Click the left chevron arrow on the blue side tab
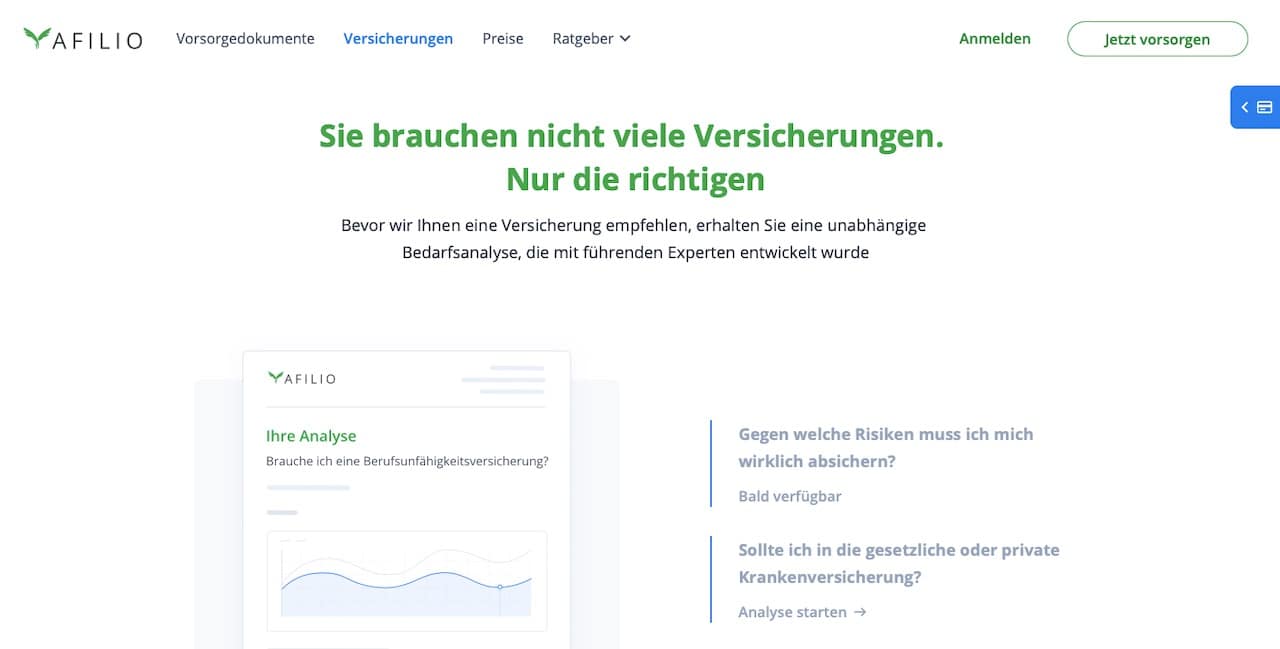This screenshot has height=649, width=1280. coord(1245,107)
